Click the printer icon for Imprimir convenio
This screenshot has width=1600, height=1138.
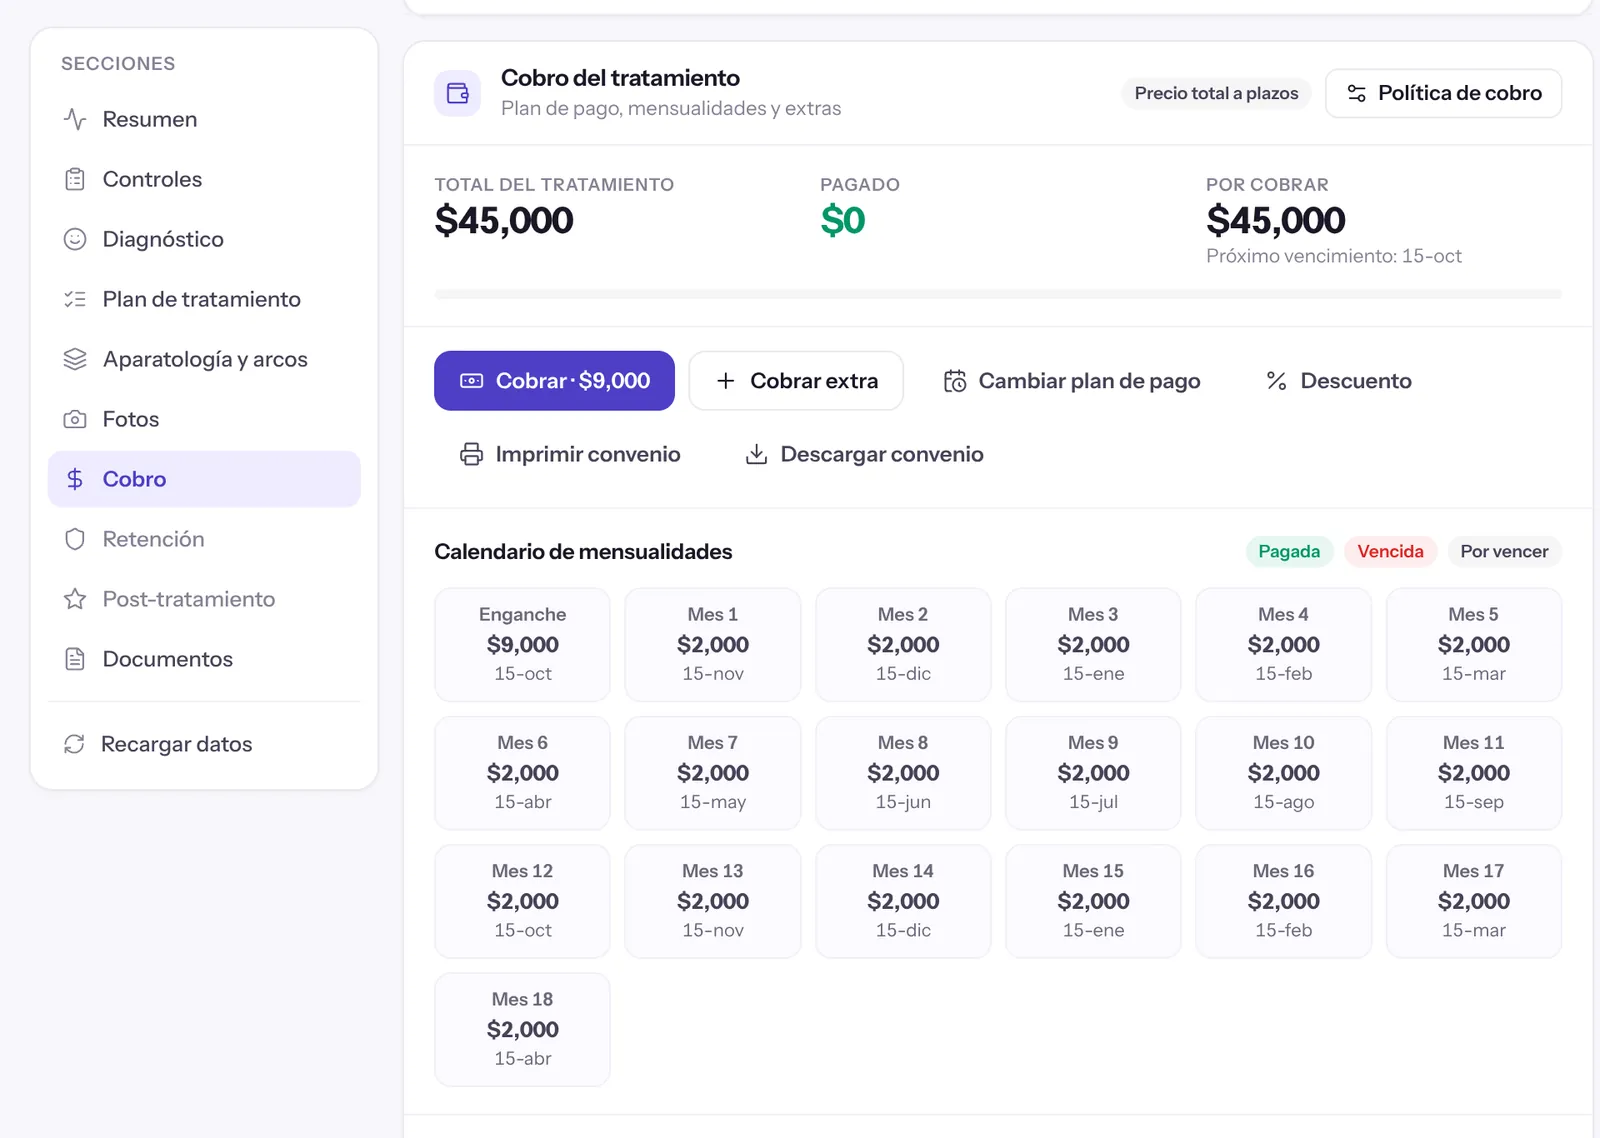pyautogui.click(x=471, y=454)
